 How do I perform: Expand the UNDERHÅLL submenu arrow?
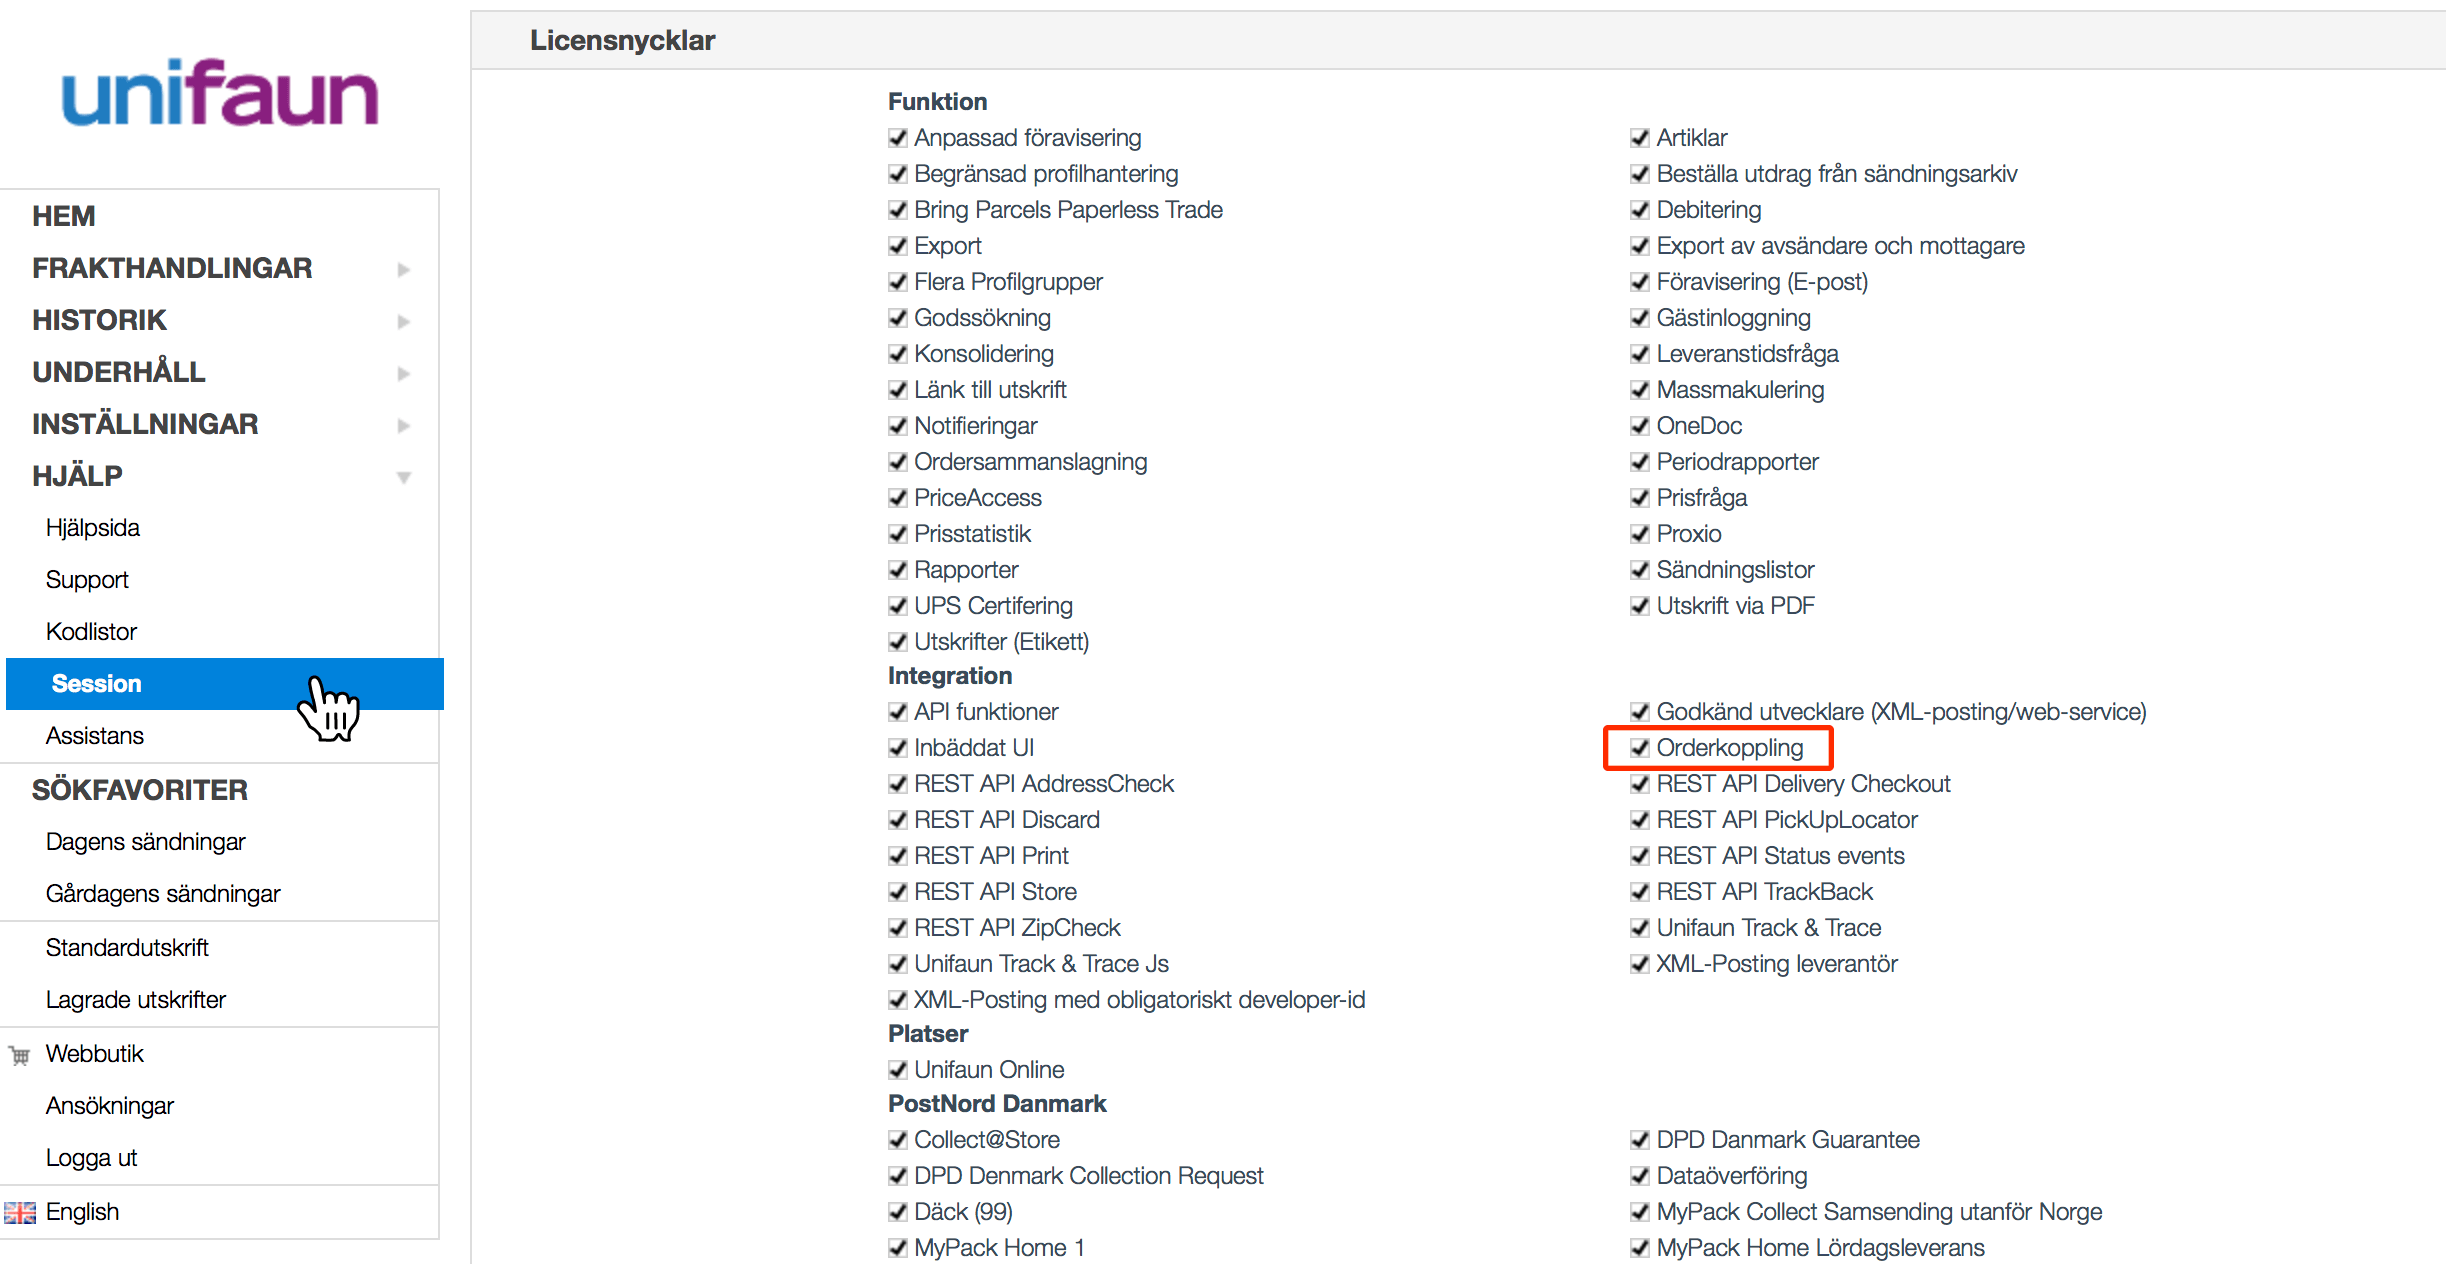click(403, 373)
